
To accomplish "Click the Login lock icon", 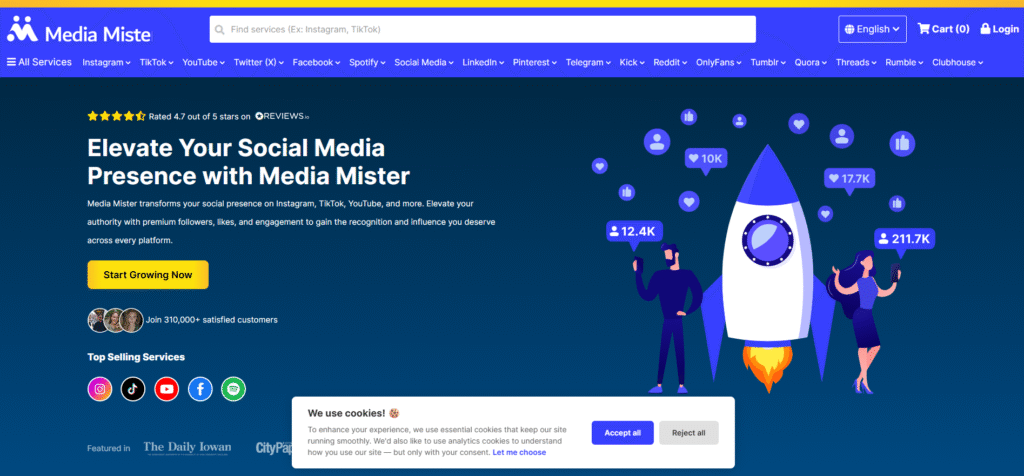I will [x=985, y=29].
